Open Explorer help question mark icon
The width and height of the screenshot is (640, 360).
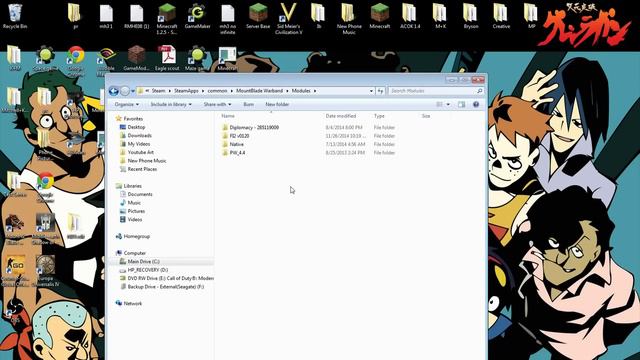coord(476,104)
